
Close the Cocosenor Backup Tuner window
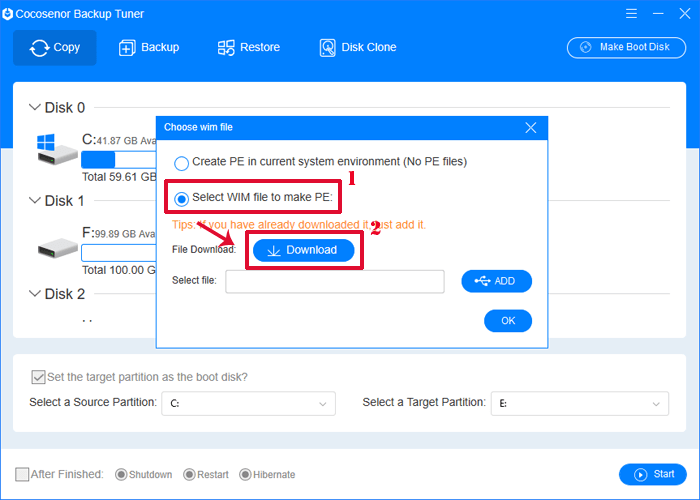coord(685,14)
